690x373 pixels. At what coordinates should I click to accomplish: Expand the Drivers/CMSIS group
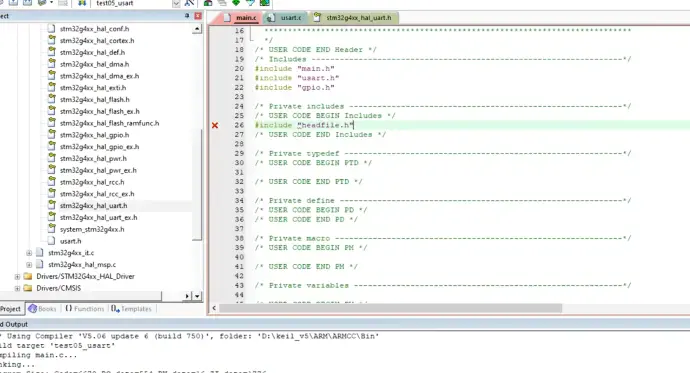click(17, 289)
